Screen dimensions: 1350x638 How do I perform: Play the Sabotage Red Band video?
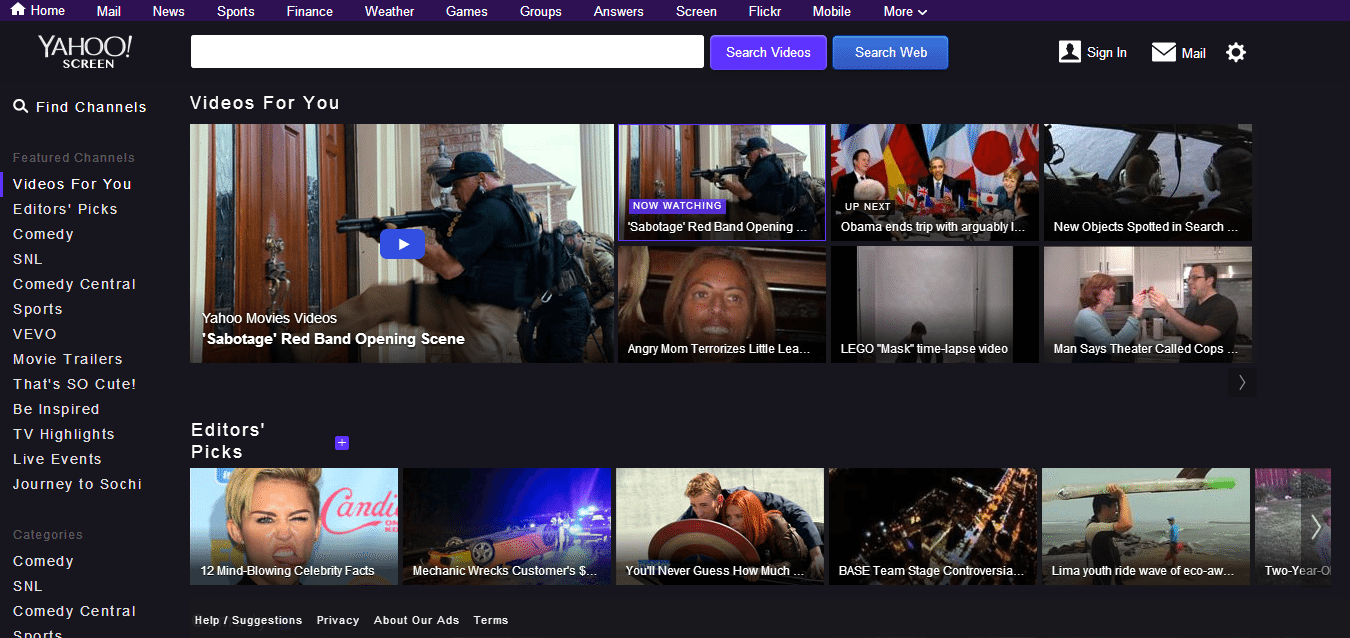pos(402,243)
